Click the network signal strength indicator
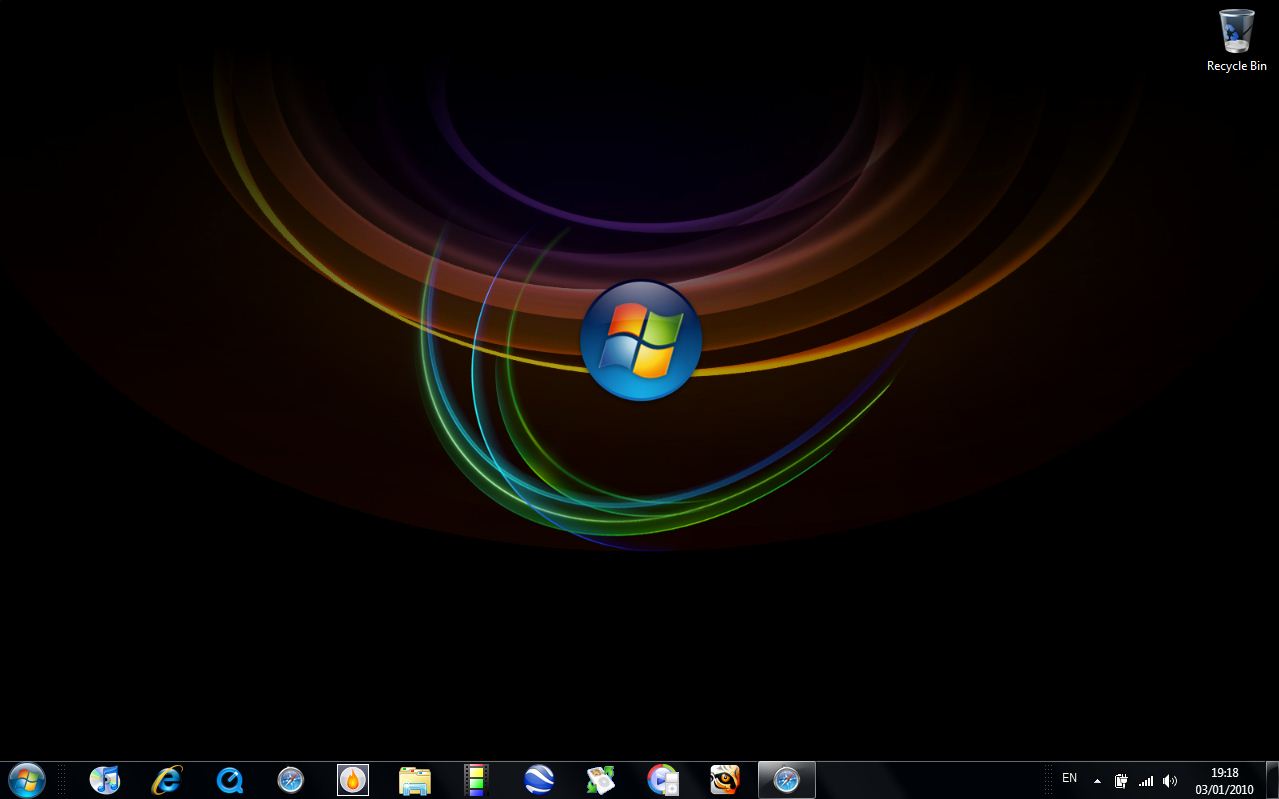Screen dimensions: 1279x799 1147,780
